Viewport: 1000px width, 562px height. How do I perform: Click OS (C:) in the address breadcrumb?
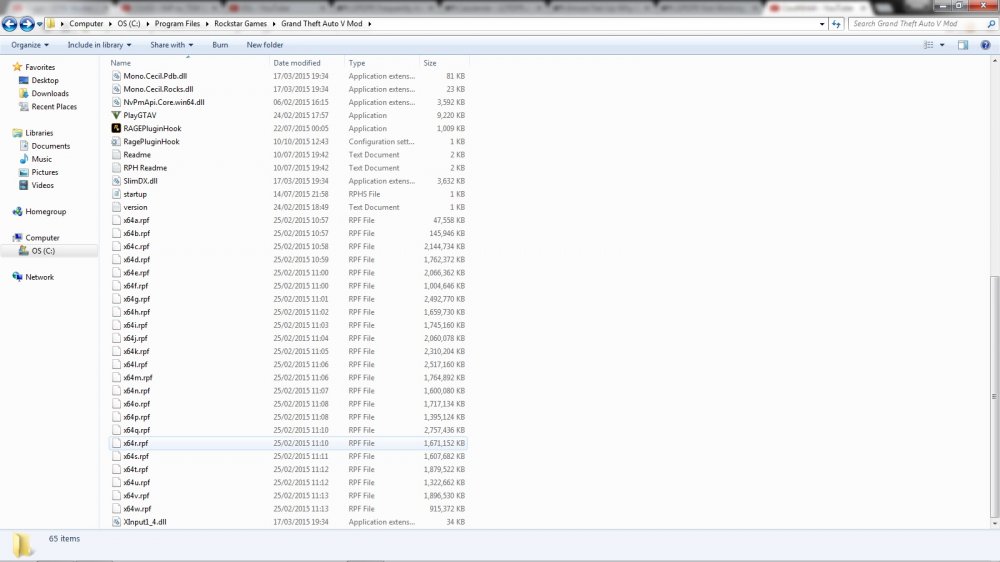click(129, 24)
